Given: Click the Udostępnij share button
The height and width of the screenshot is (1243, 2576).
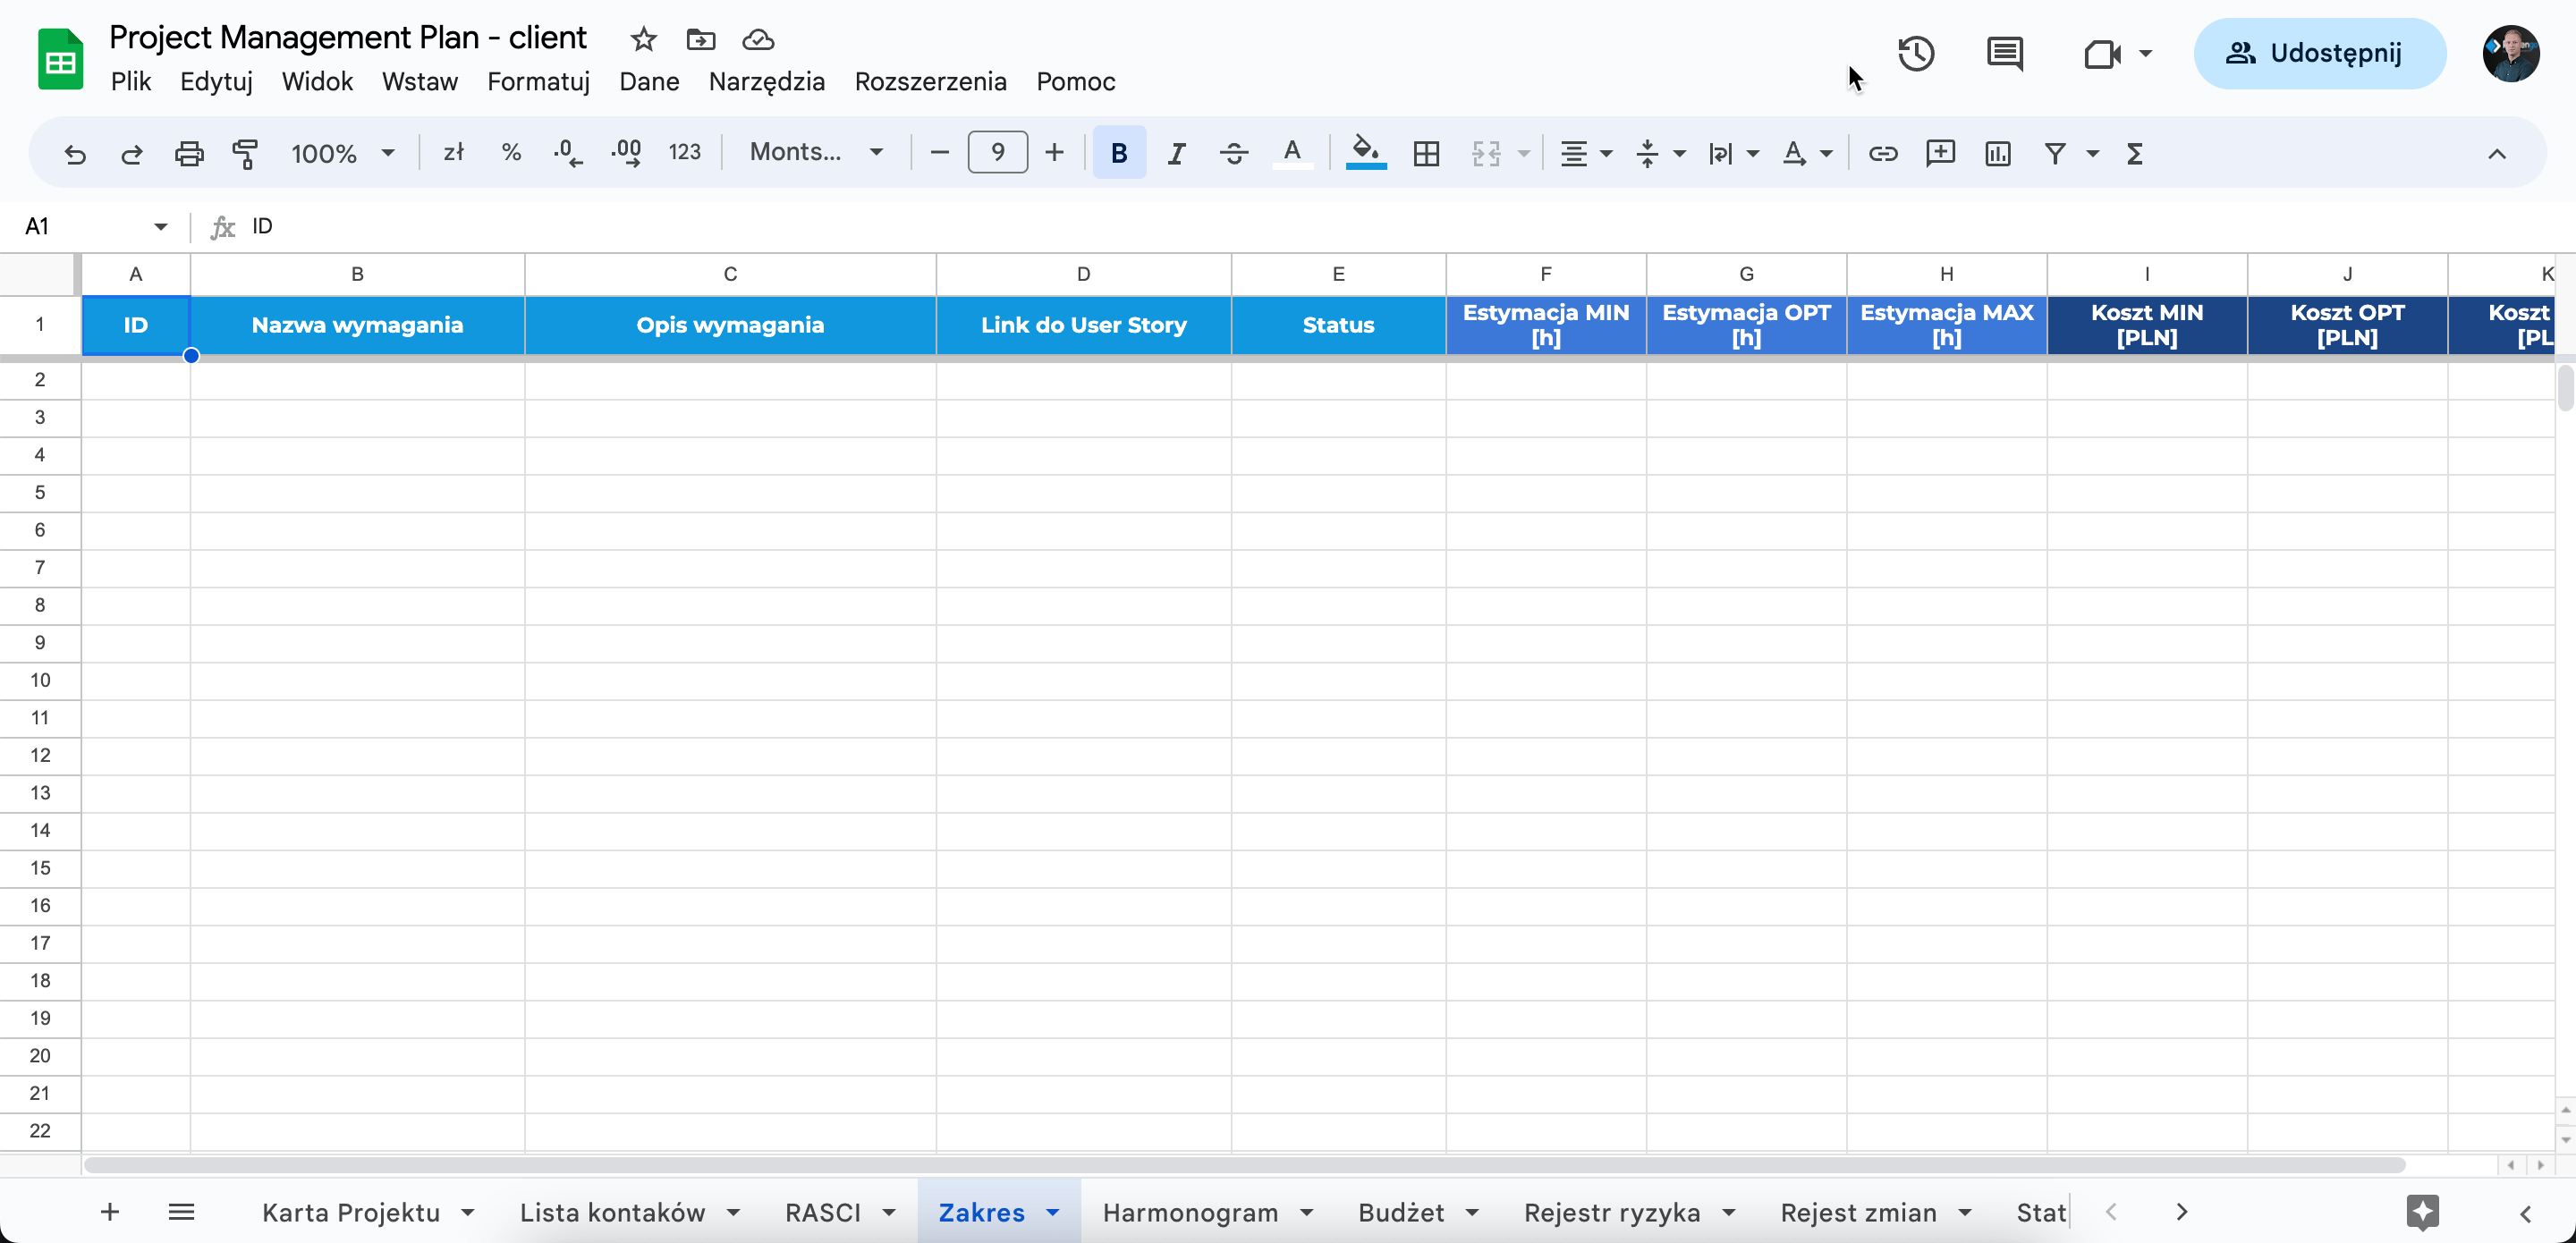Looking at the screenshot, I should 2319,53.
